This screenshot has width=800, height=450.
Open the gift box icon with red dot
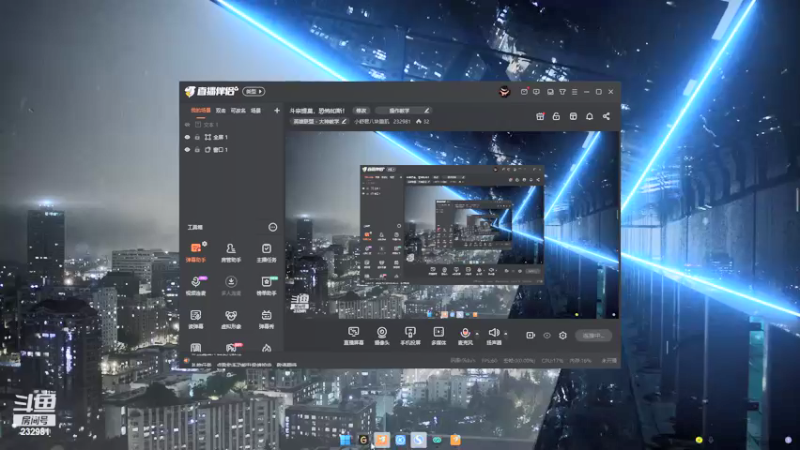[540, 116]
